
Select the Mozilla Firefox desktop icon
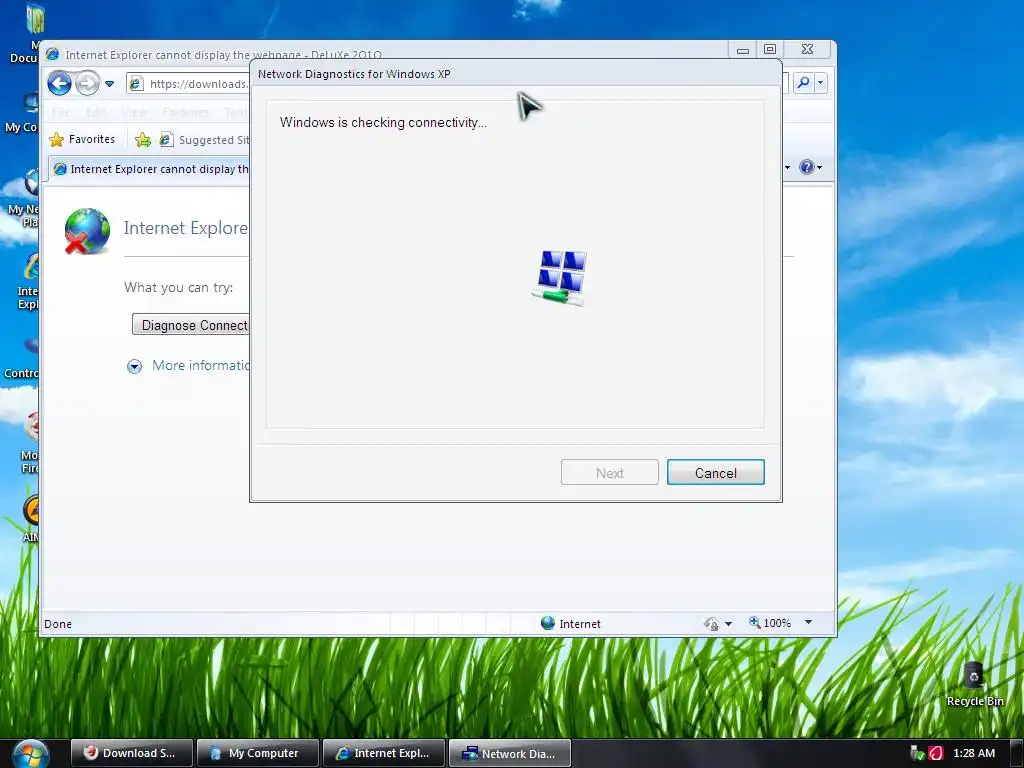click(x=30, y=442)
